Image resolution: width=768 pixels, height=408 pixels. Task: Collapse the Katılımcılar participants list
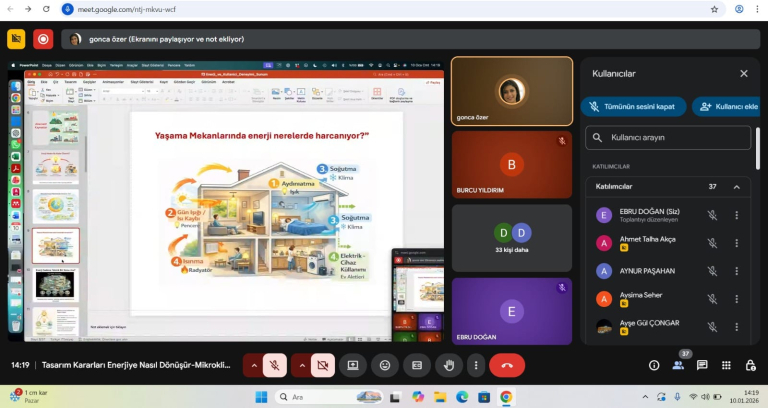(x=737, y=187)
